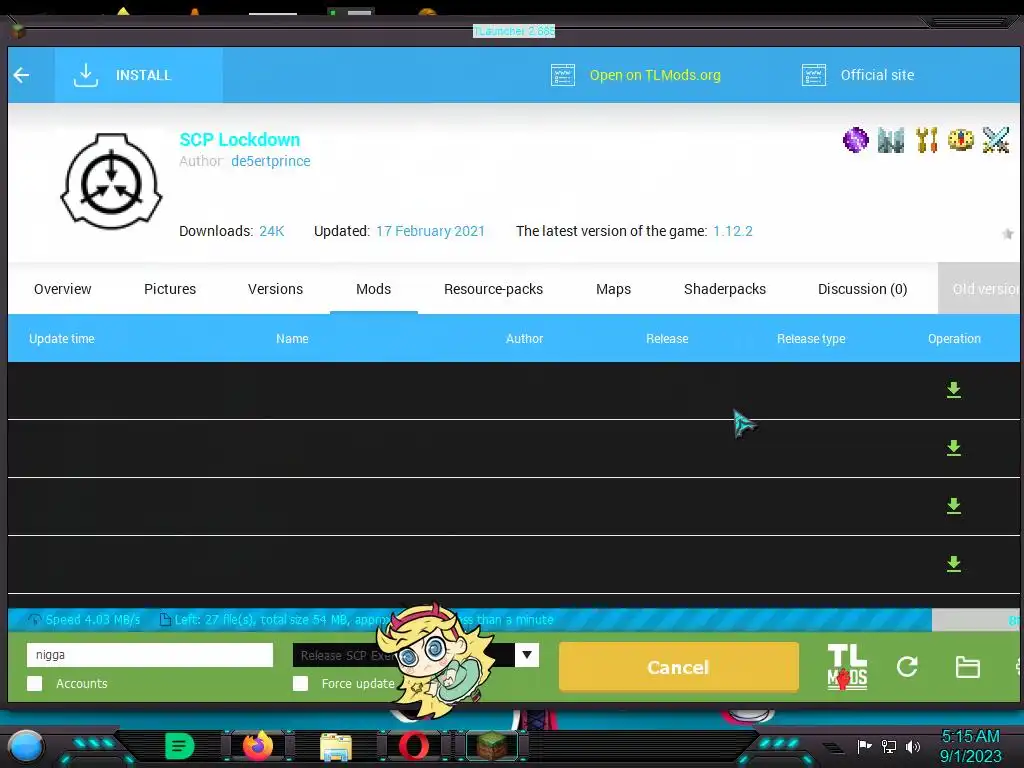Image resolution: width=1024 pixels, height=768 pixels.
Task: Click the volume speaker tray icon
Action: click(913, 746)
